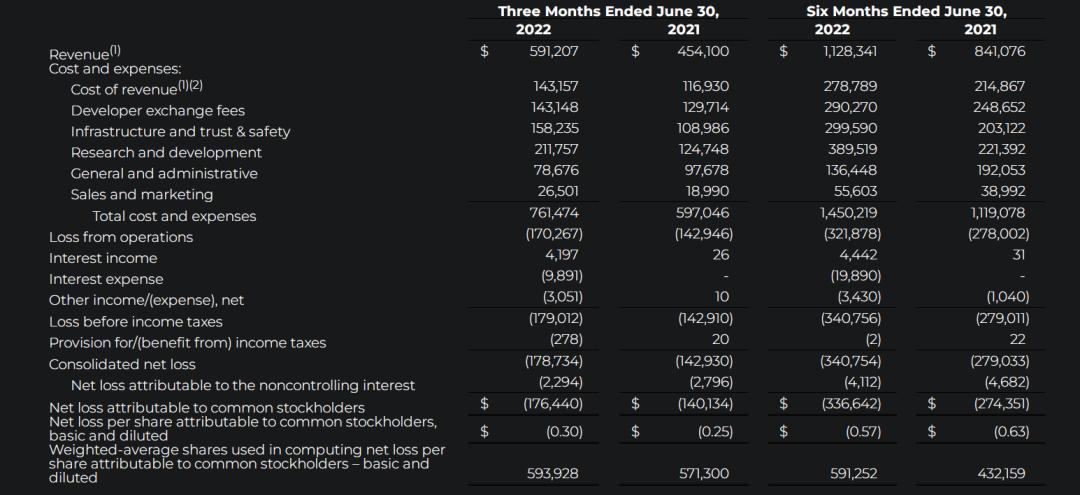Click the Infrastructure and trust & safety label

click(x=180, y=131)
